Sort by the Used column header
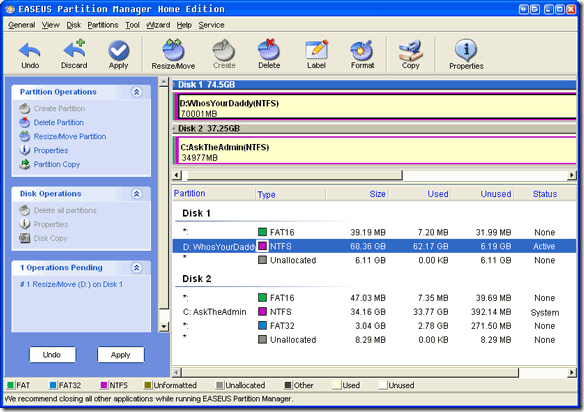 (420, 194)
